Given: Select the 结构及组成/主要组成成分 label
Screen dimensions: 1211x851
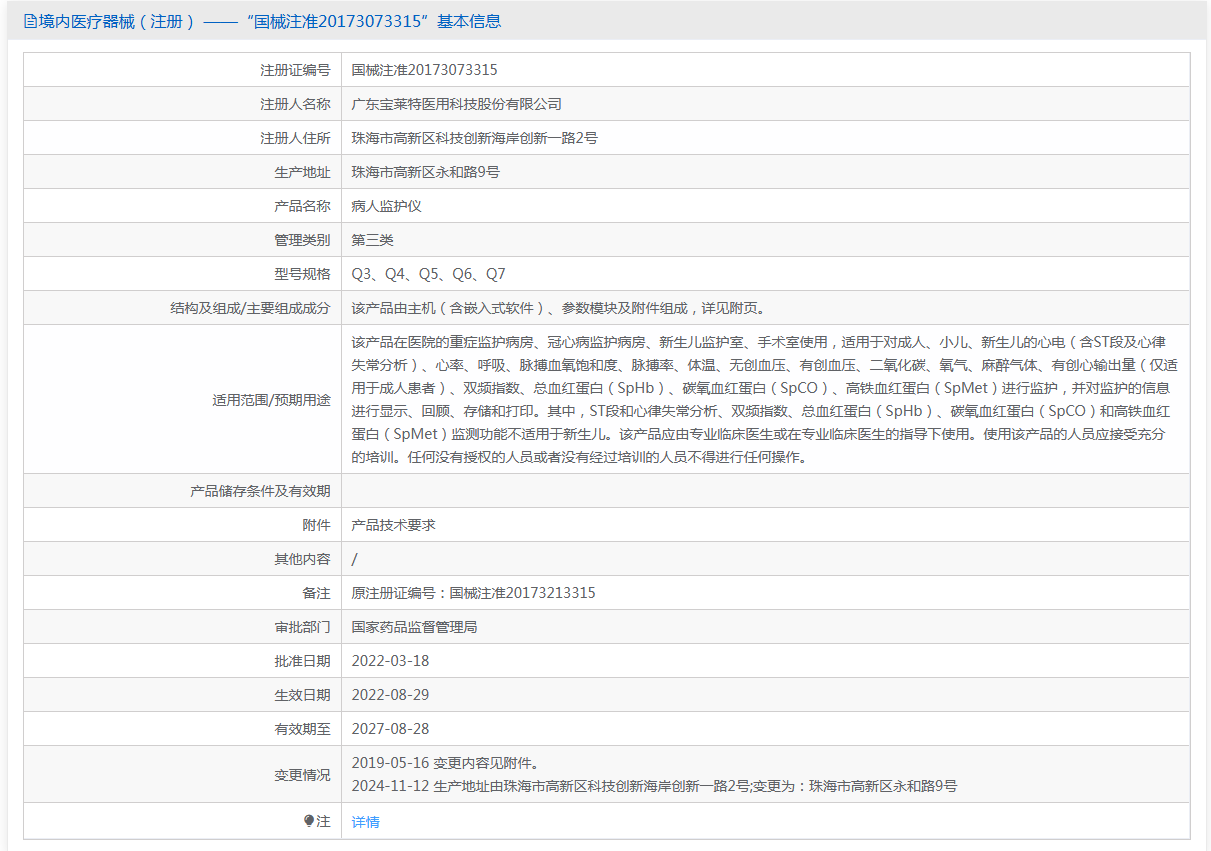Looking at the screenshot, I should click(x=250, y=308).
